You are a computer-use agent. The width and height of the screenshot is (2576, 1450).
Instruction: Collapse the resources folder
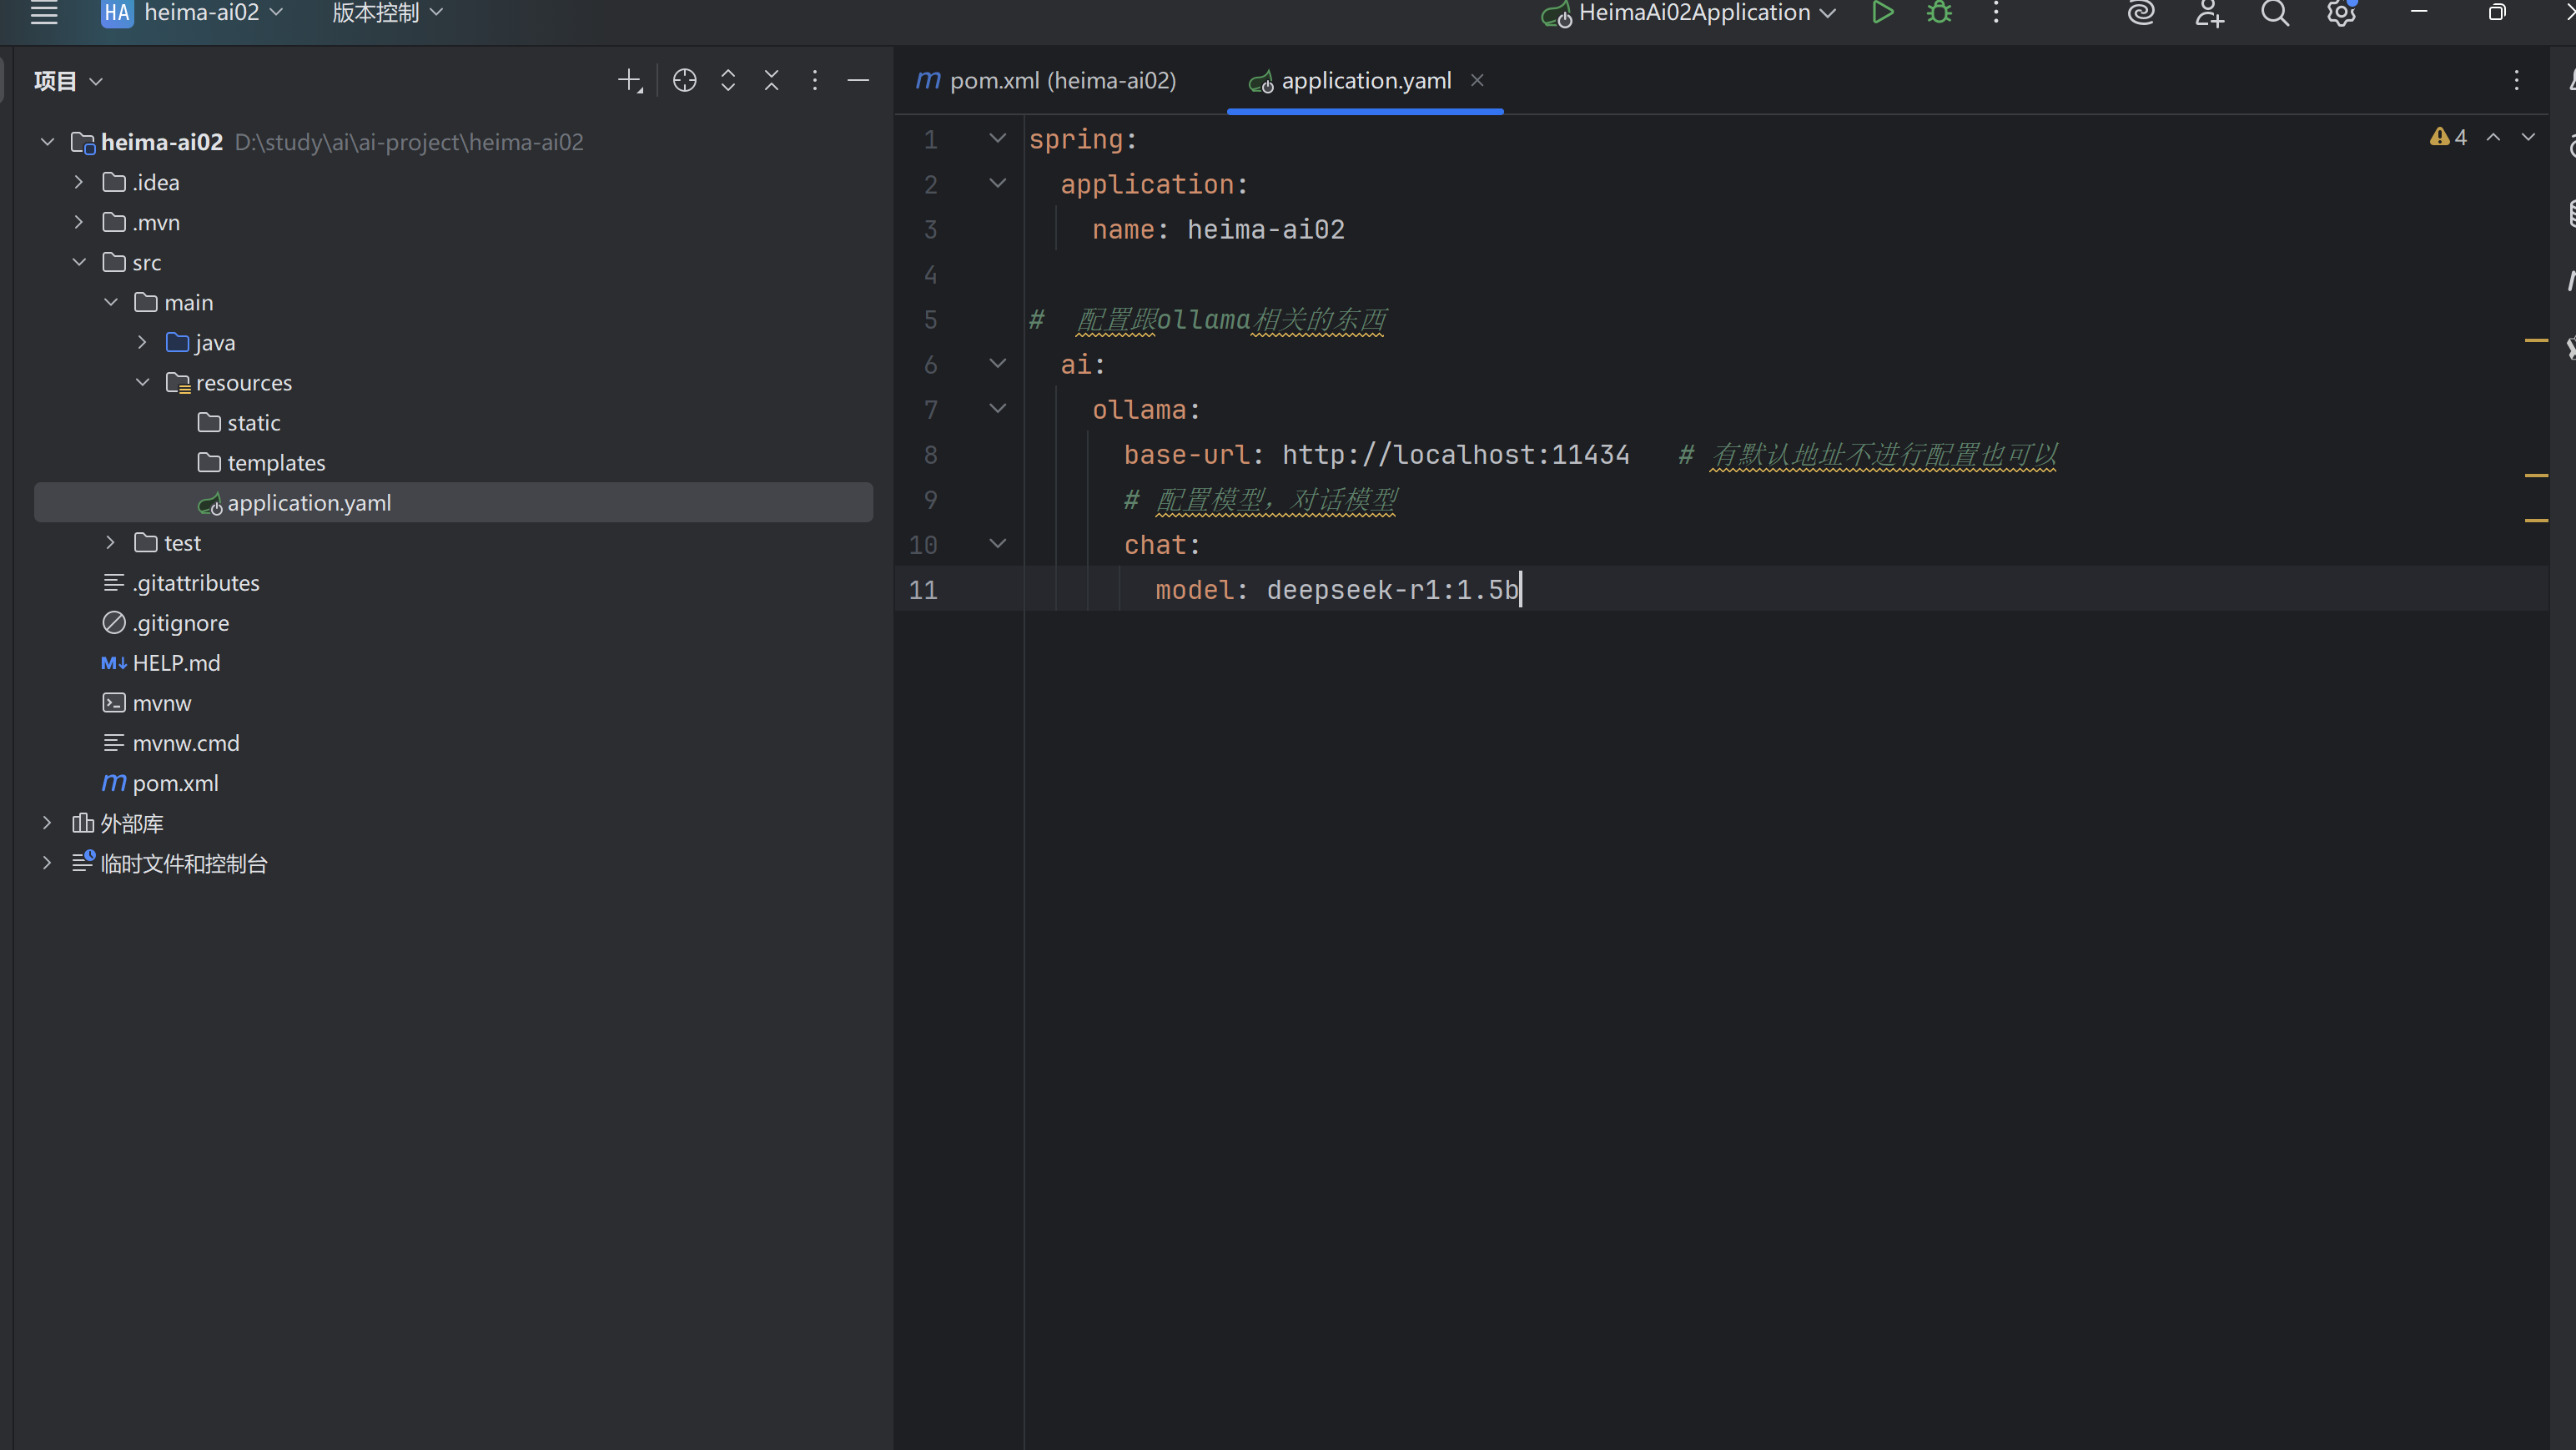click(x=143, y=383)
